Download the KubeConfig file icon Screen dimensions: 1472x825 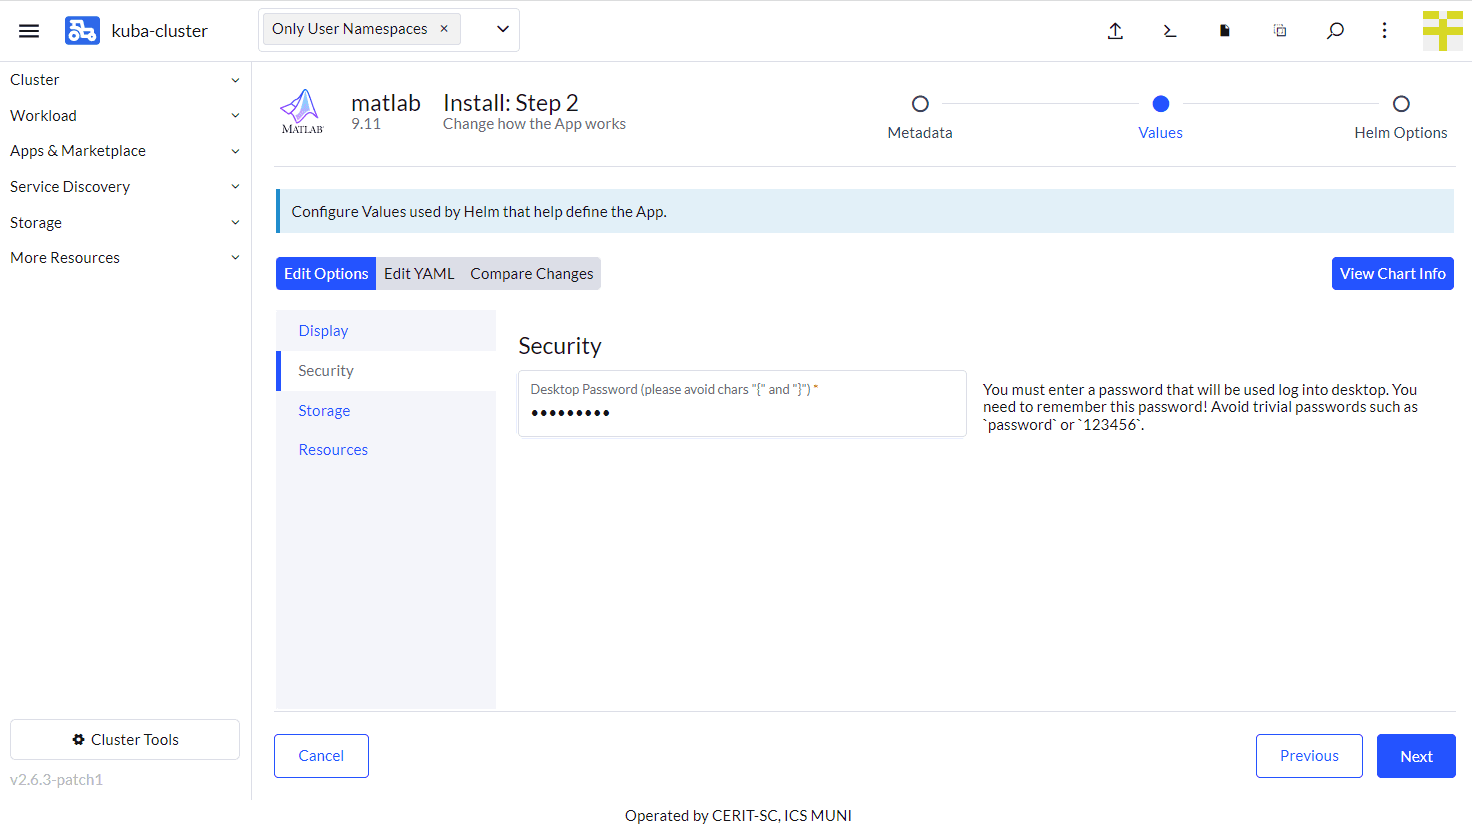pyautogui.click(x=1224, y=30)
